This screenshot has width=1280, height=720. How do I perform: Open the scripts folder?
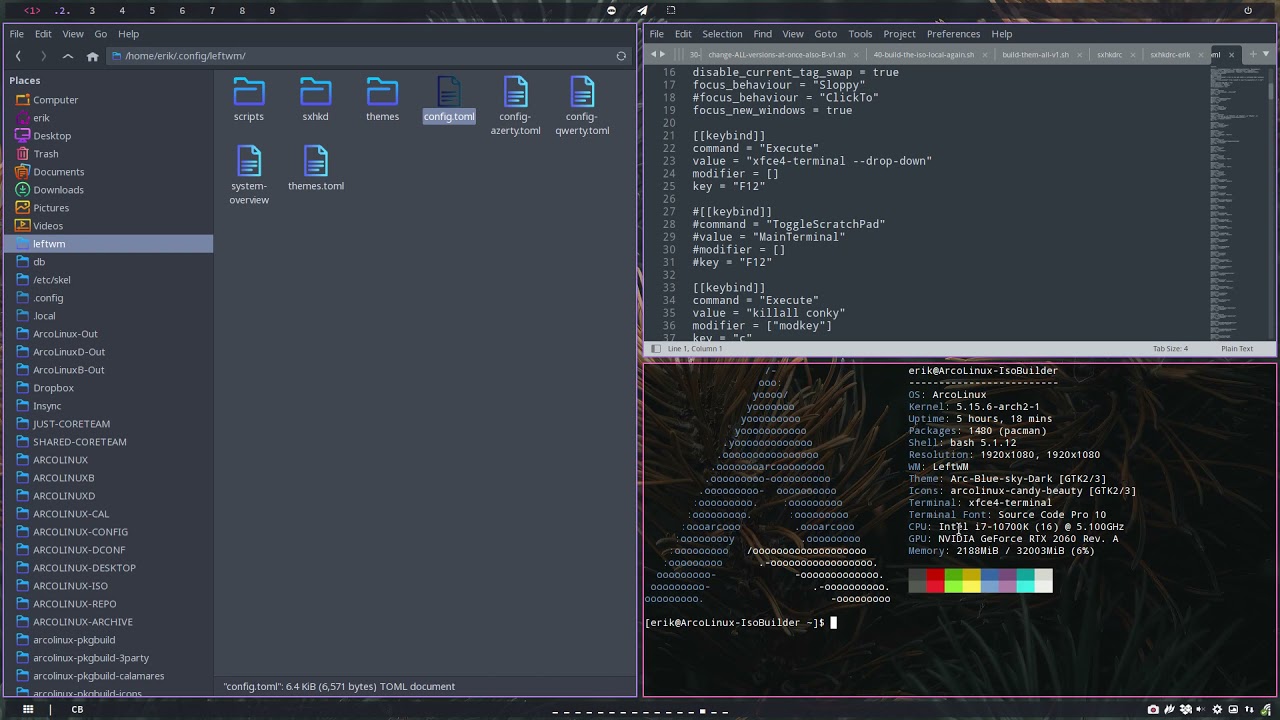249,99
